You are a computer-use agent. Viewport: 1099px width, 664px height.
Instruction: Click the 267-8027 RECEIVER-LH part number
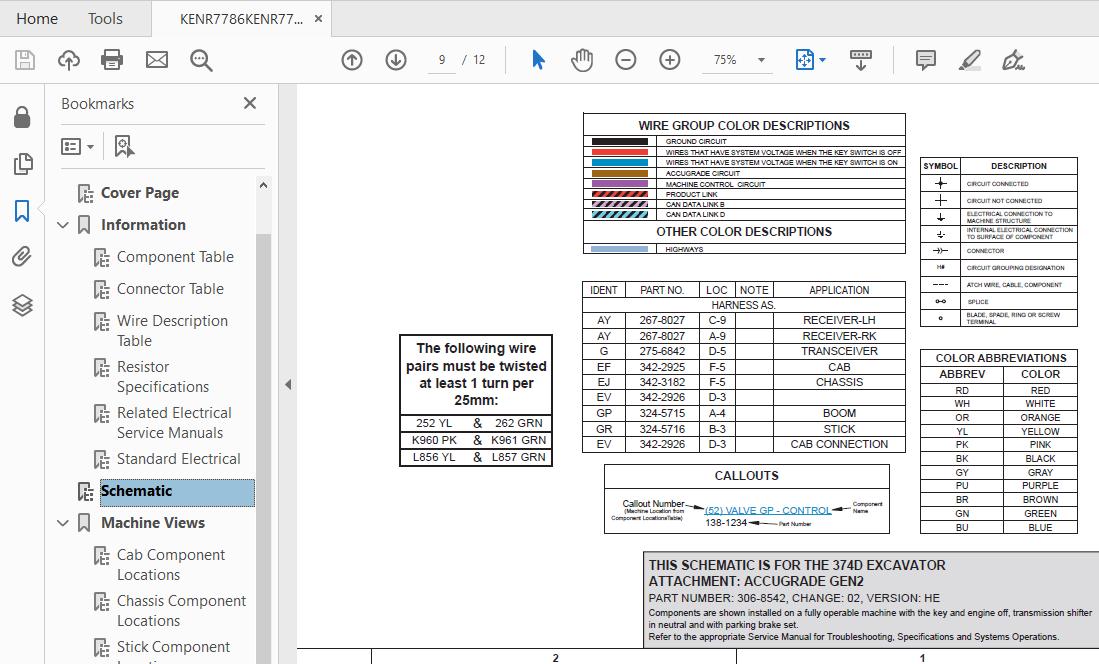662,320
